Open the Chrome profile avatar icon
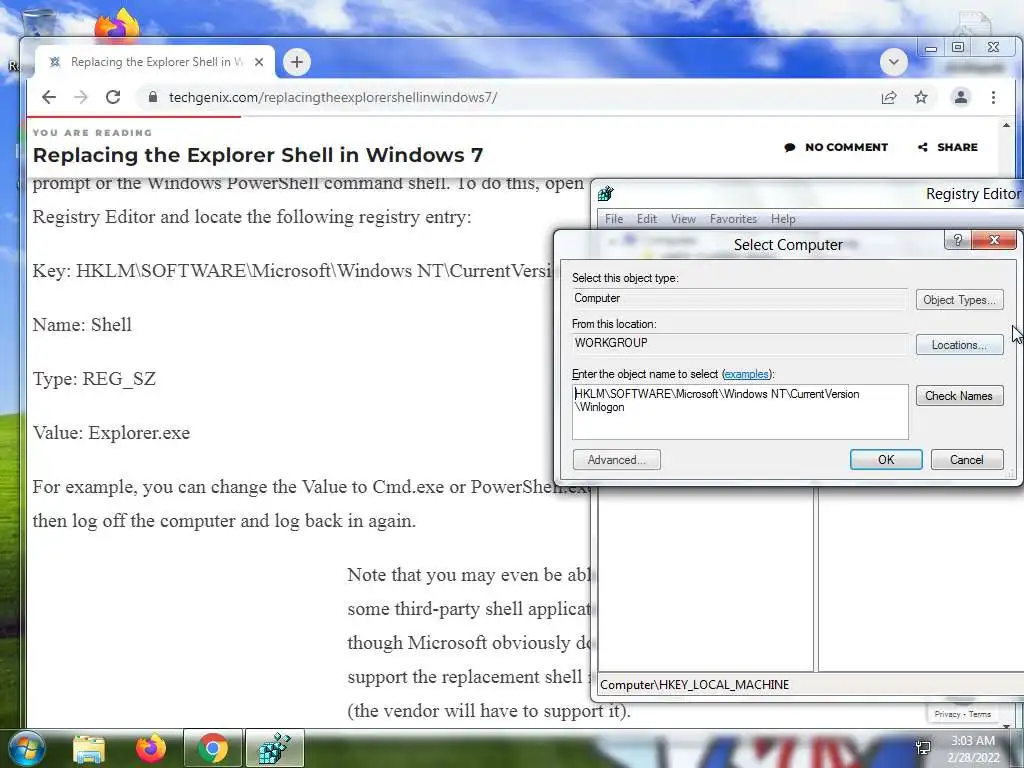 pos(961,97)
